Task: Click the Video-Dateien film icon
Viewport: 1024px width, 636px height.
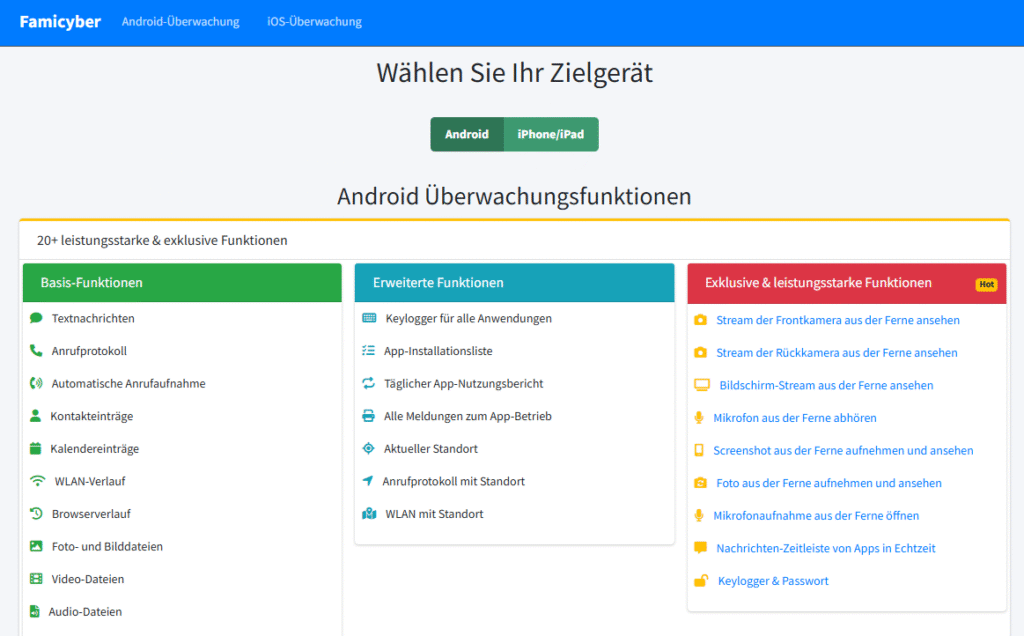Action: 37,579
